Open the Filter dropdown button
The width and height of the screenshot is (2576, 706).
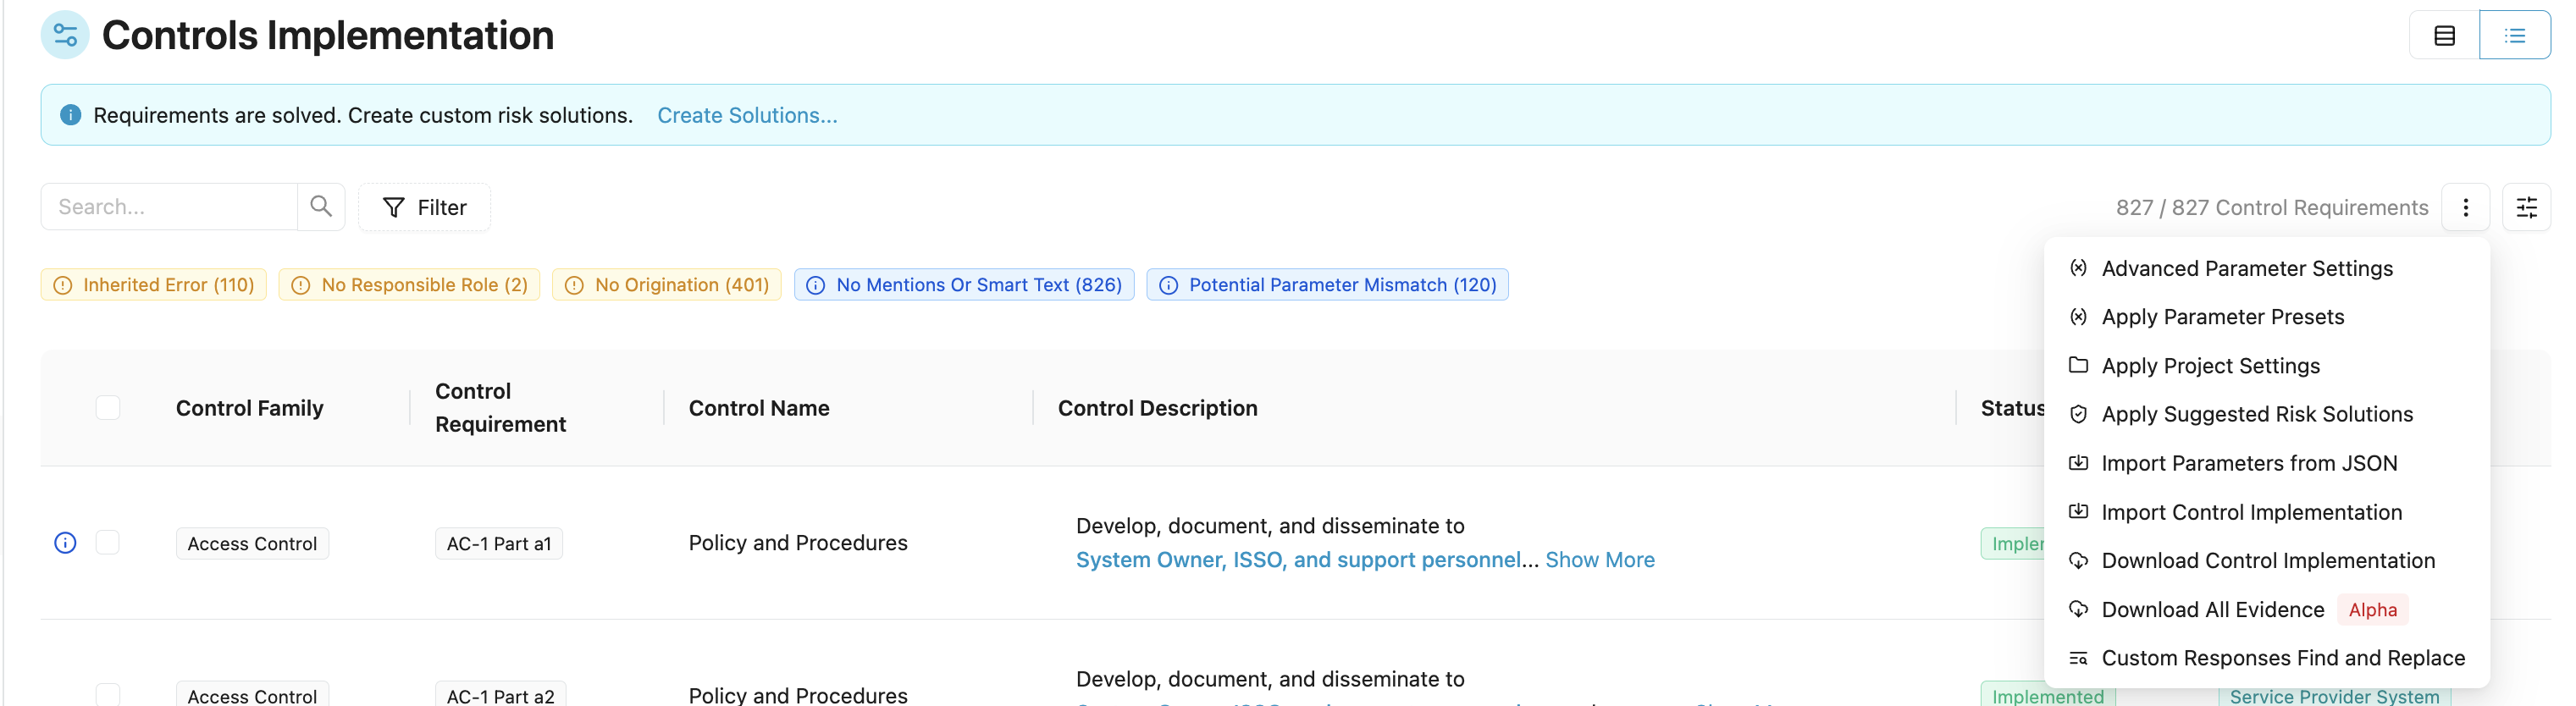click(x=424, y=207)
